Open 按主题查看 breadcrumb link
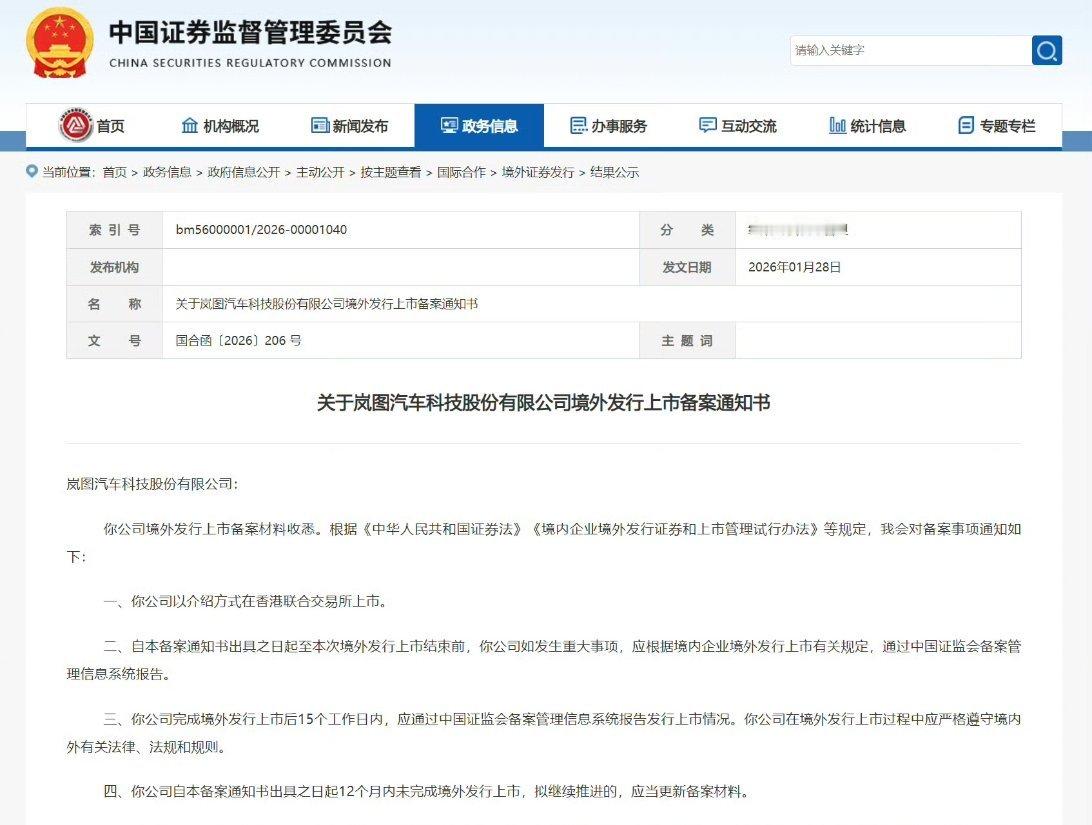This screenshot has width=1092, height=825. (x=391, y=172)
